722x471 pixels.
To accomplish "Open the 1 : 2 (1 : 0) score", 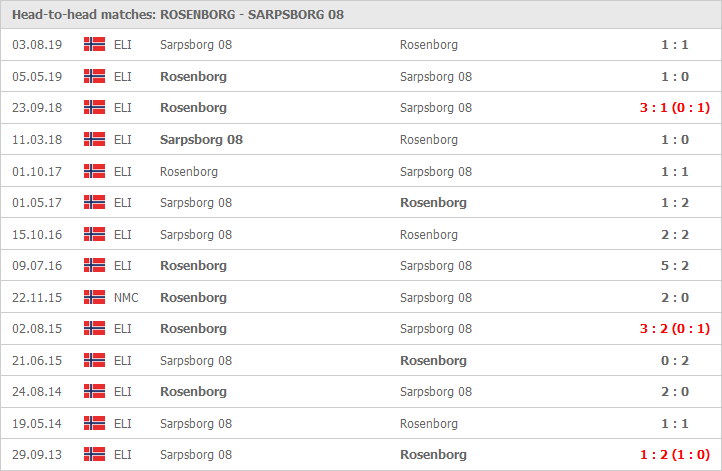I will click(675, 455).
